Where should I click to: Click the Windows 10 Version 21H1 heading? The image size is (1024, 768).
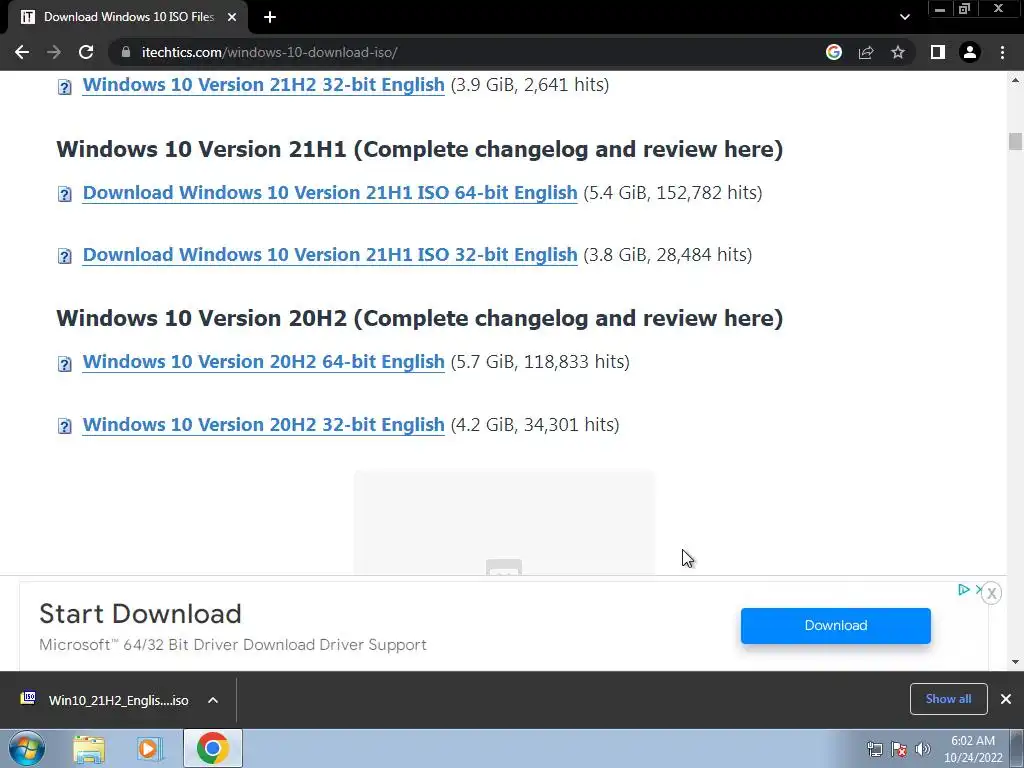419,149
